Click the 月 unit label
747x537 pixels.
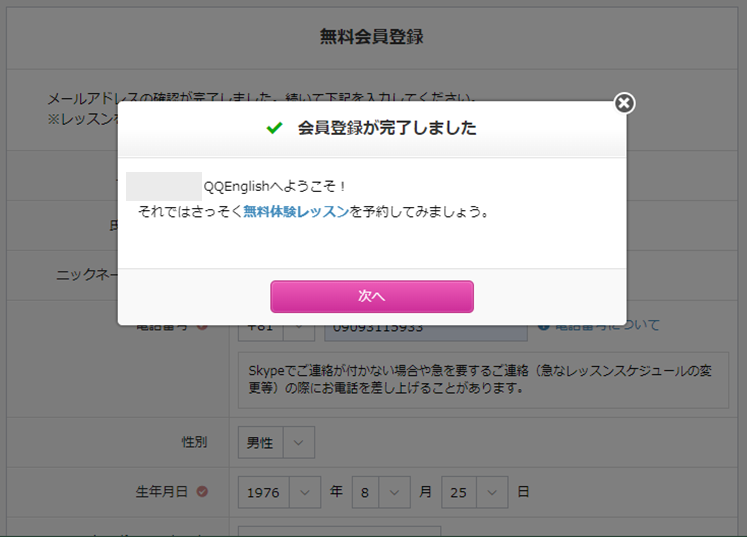tap(425, 492)
